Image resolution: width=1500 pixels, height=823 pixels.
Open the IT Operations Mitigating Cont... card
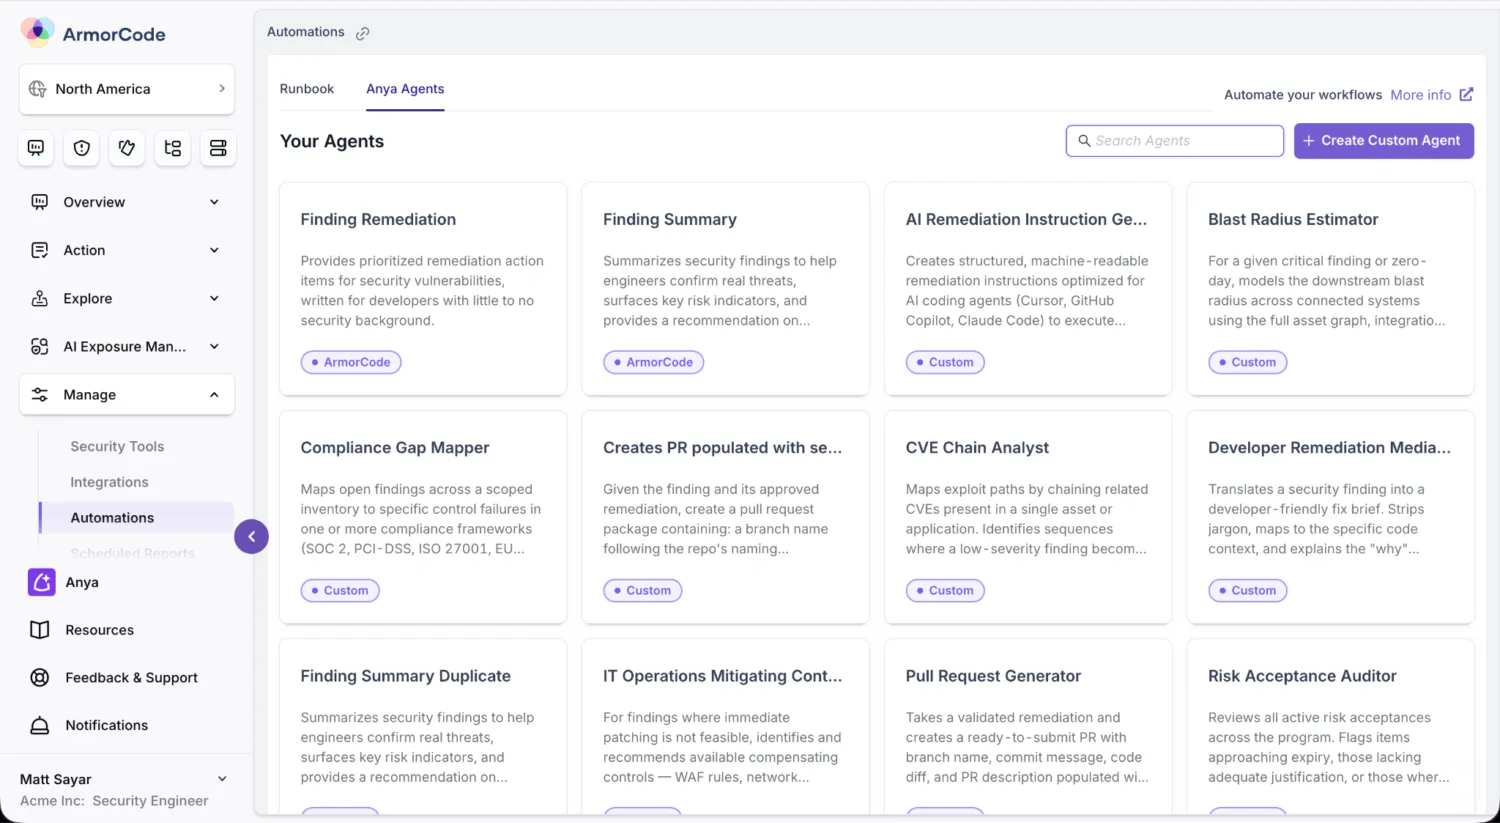tap(726, 727)
